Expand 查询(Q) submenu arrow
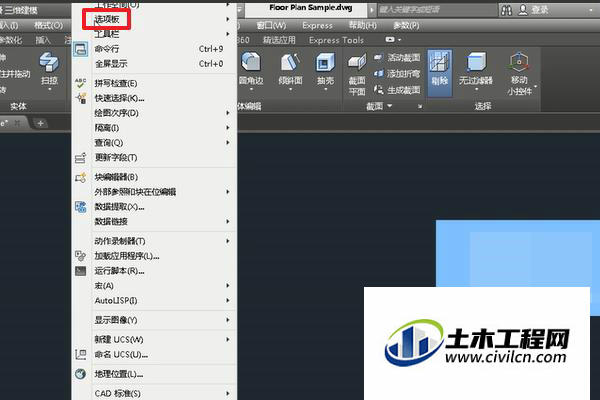 coord(228,142)
